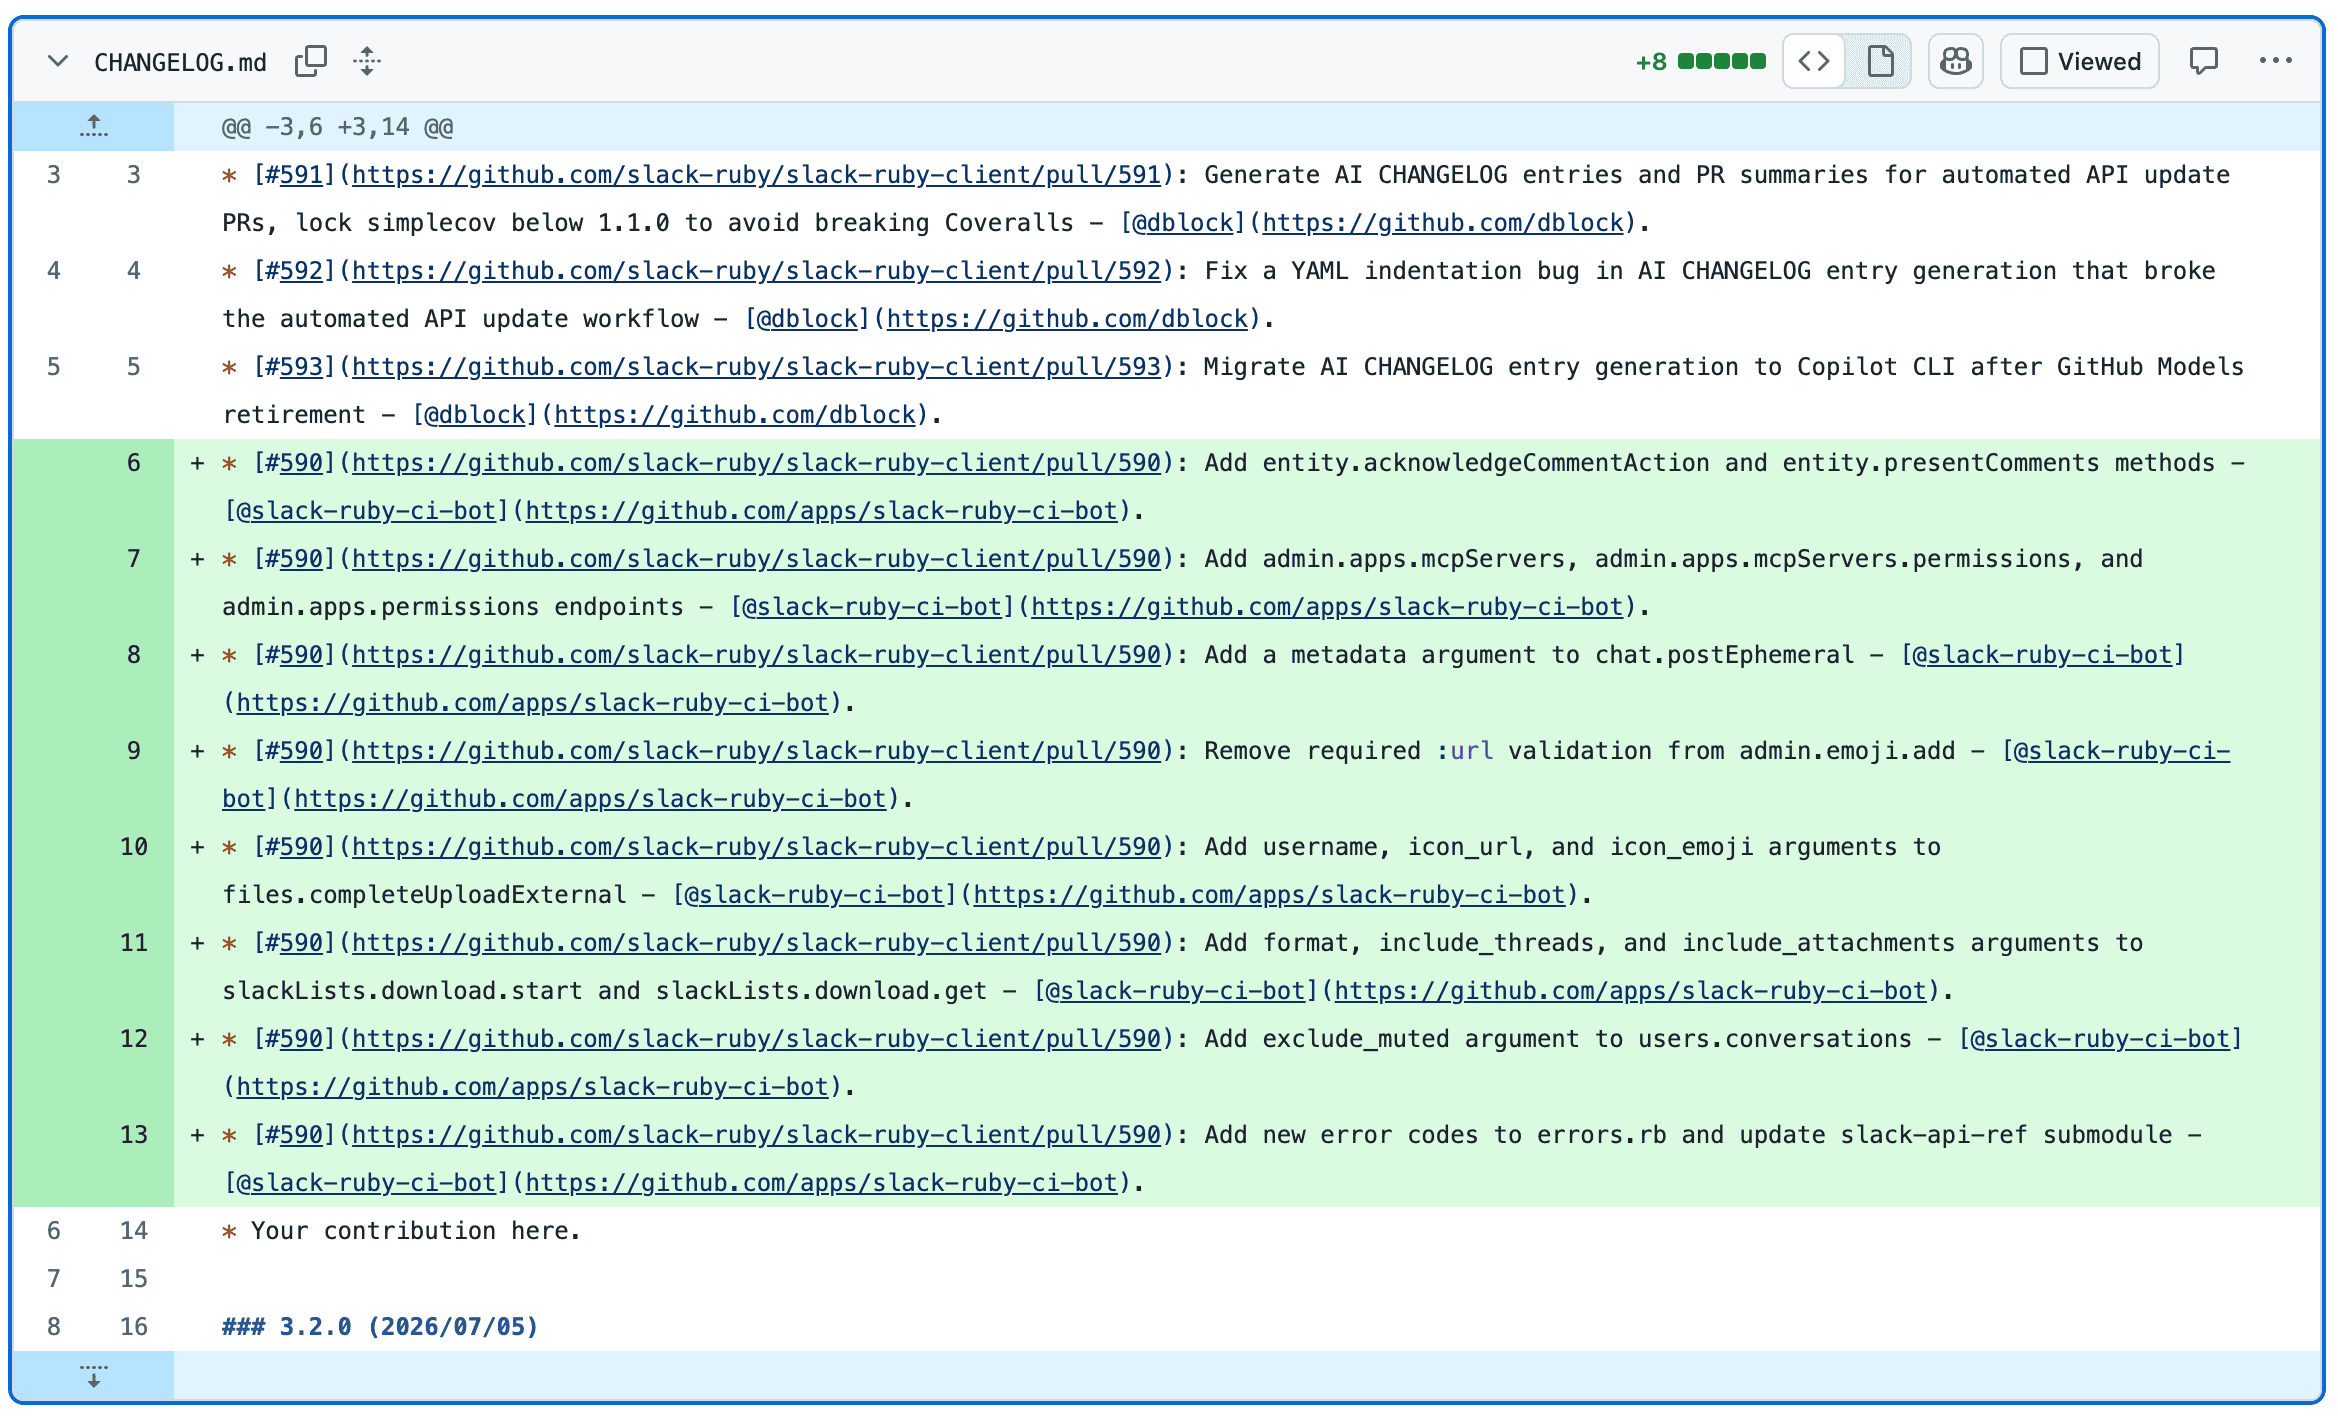
Task: Open pull 590 link on added line 10
Action: (x=756, y=847)
